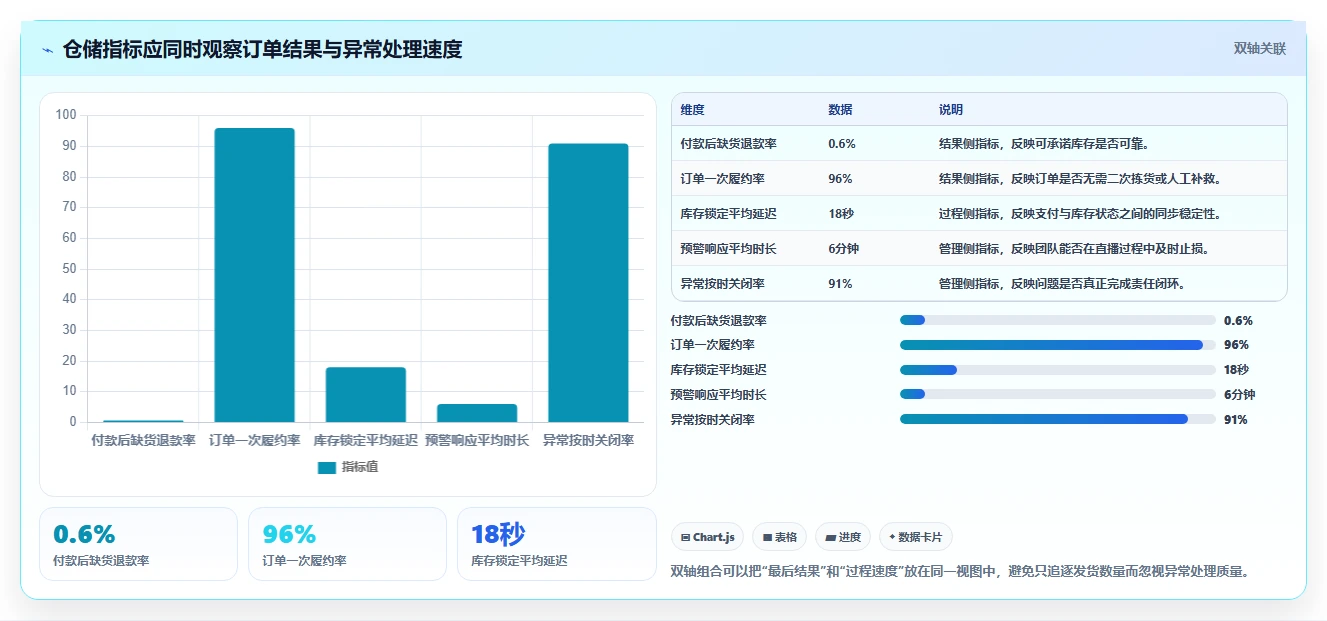
Task: Click the 异常按时关闭率 progress bar
Action: [x=1058, y=419]
